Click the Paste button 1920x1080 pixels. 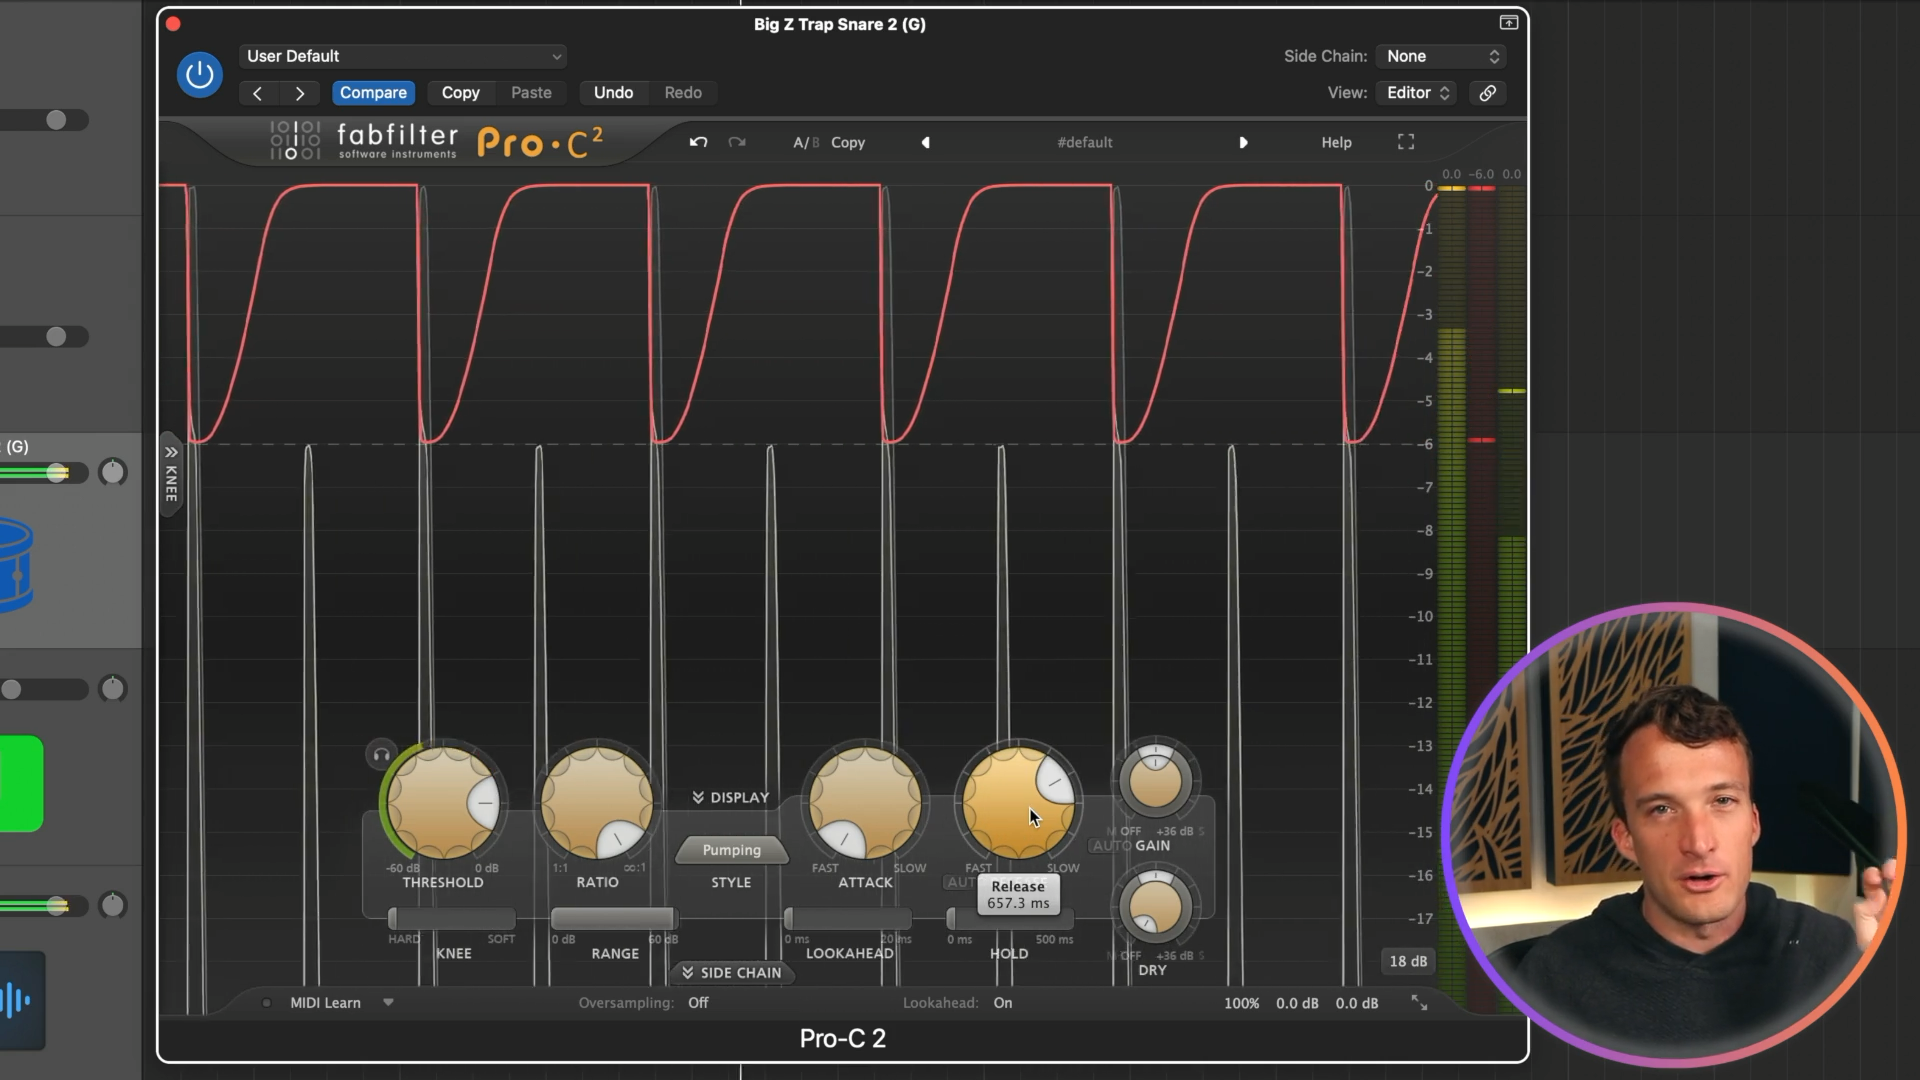pyautogui.click(x=531, y=93)
